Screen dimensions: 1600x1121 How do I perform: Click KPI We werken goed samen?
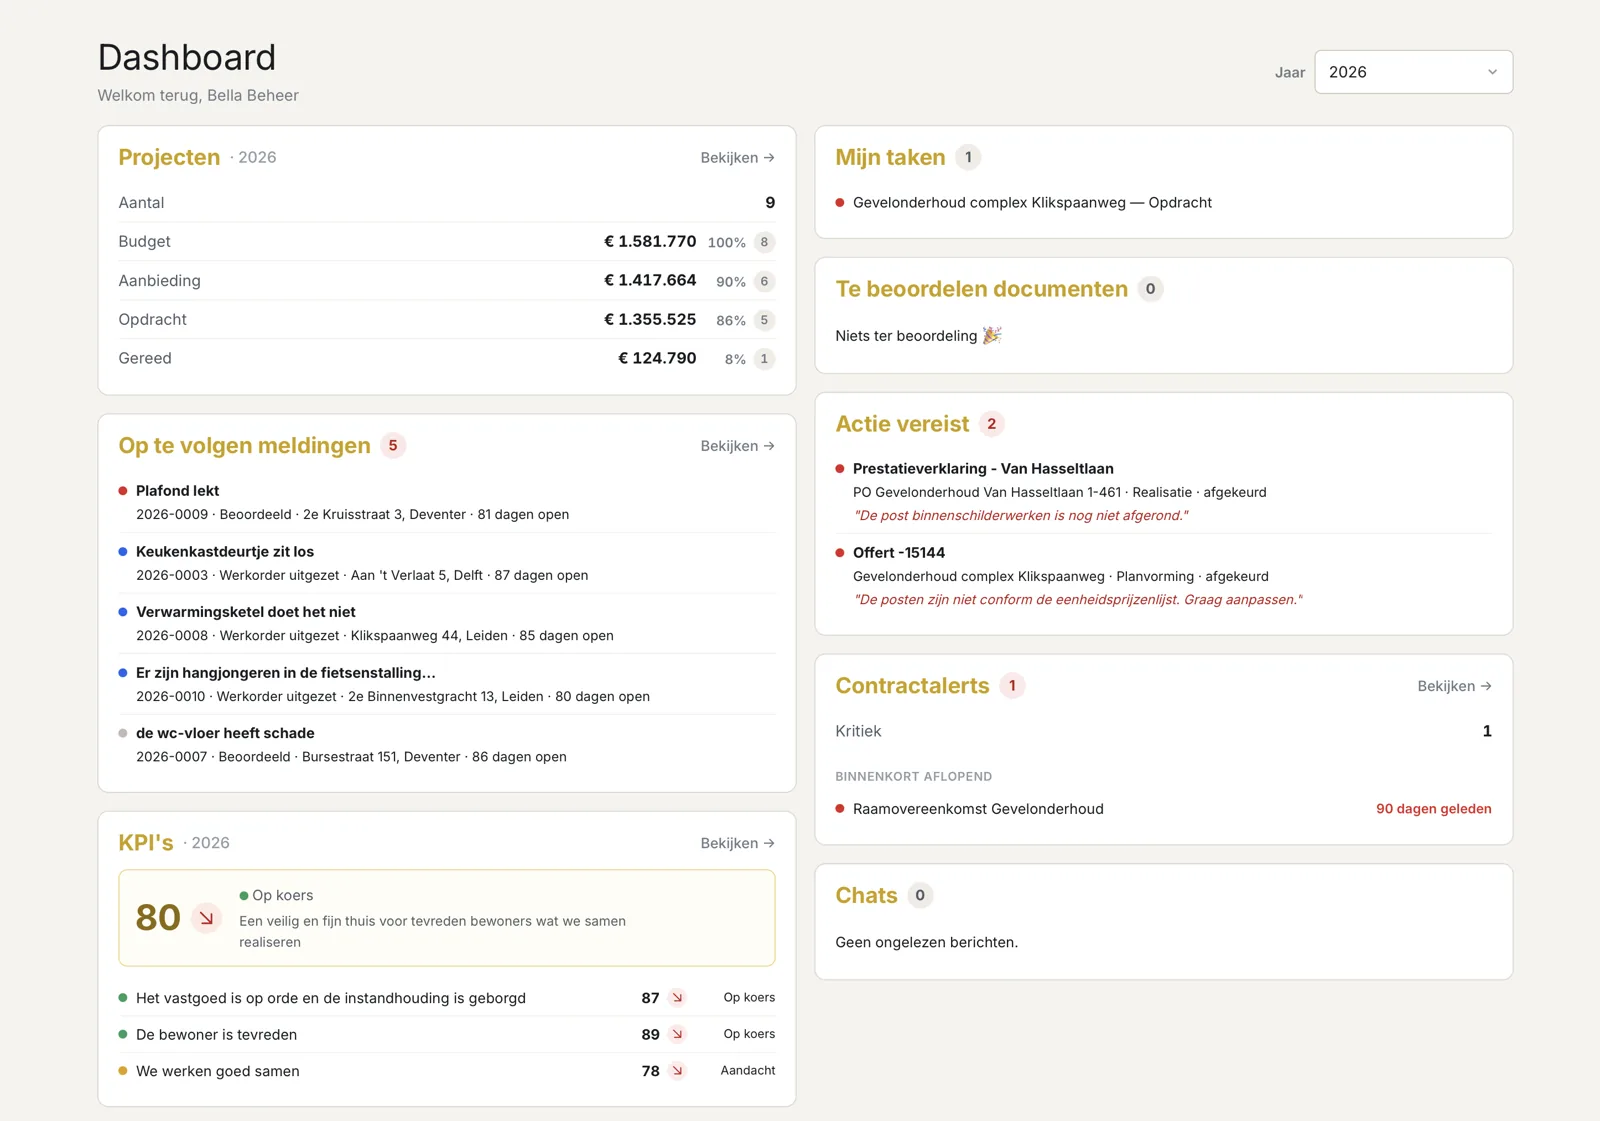point(447,1071)
